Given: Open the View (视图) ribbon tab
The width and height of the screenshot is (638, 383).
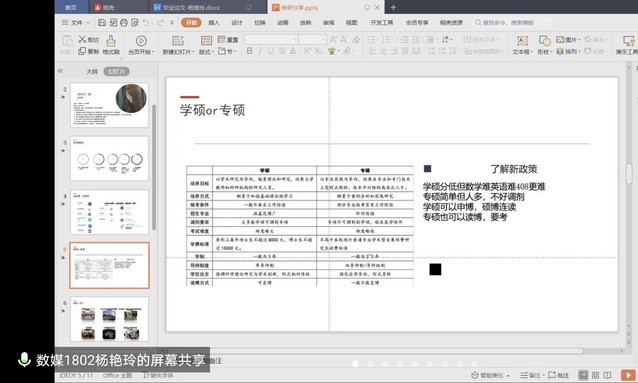Looking at the screenshot, I should pos(351,22).
